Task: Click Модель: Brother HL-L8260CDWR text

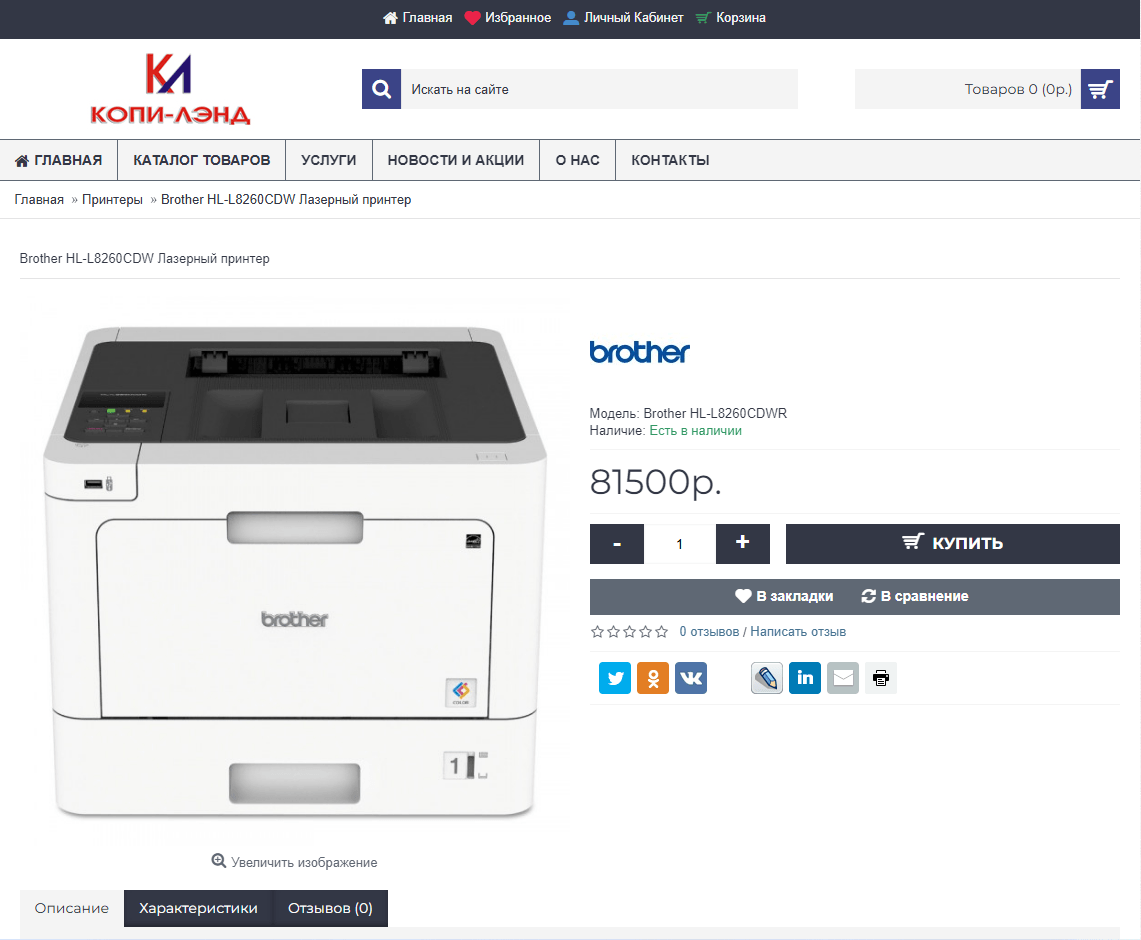Action: click(x=688, y=413)
